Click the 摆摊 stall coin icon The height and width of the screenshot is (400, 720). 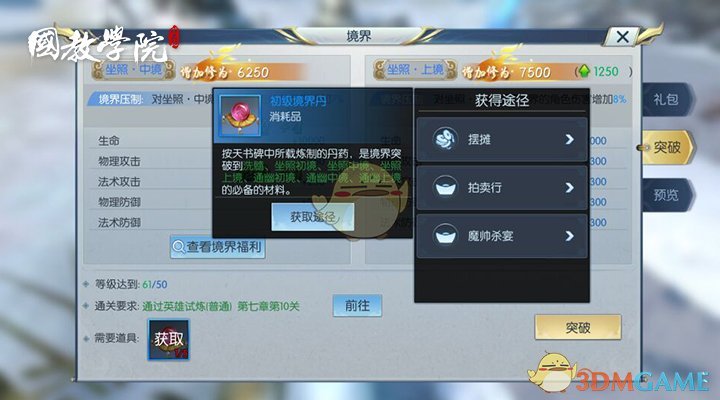pos(445,139)
